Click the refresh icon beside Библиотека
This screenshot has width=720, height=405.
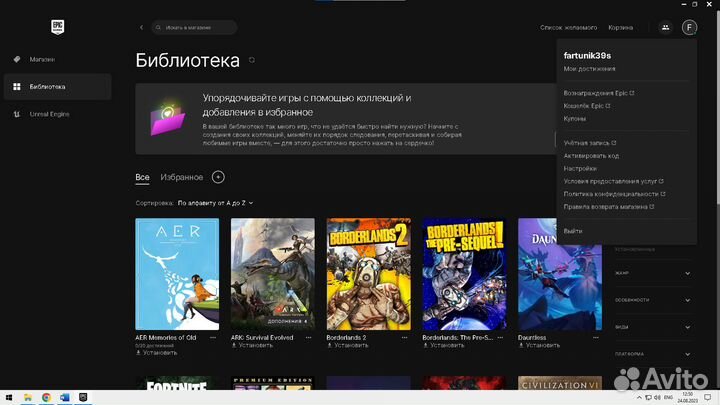coord(252,61)
